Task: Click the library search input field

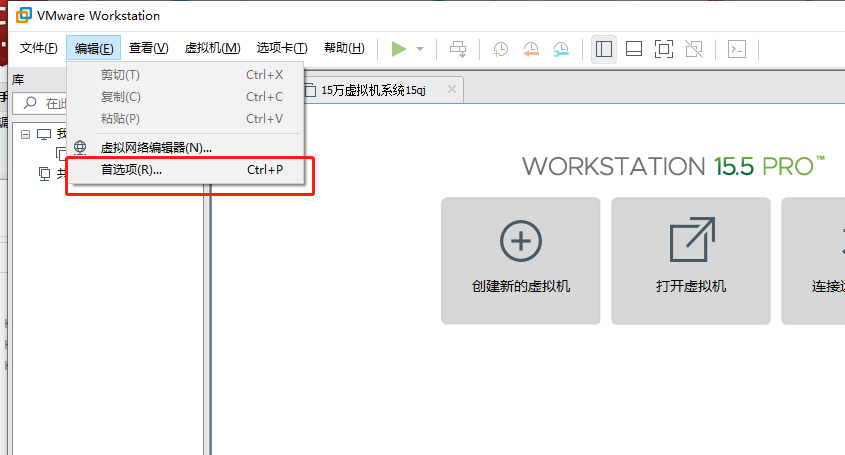Action: coord(39,102)
